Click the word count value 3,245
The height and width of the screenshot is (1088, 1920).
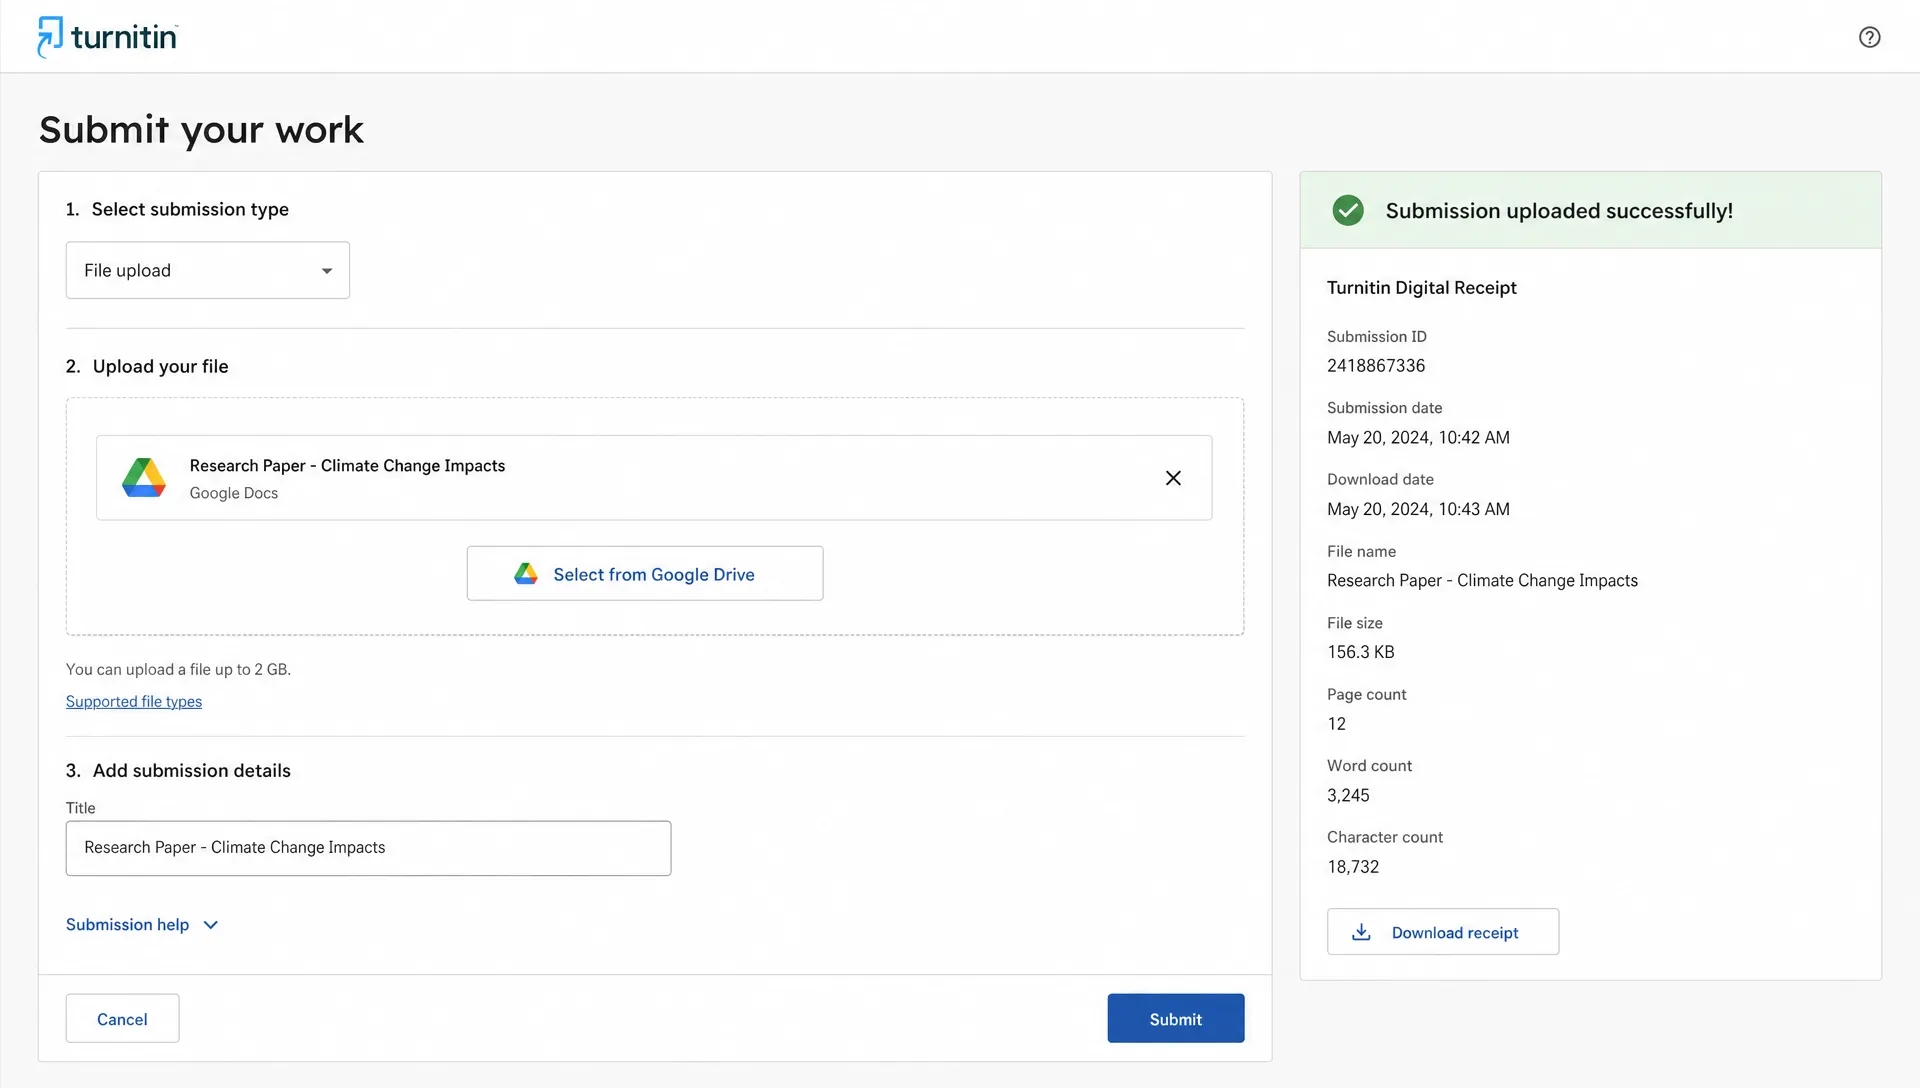pos(1348,796)
